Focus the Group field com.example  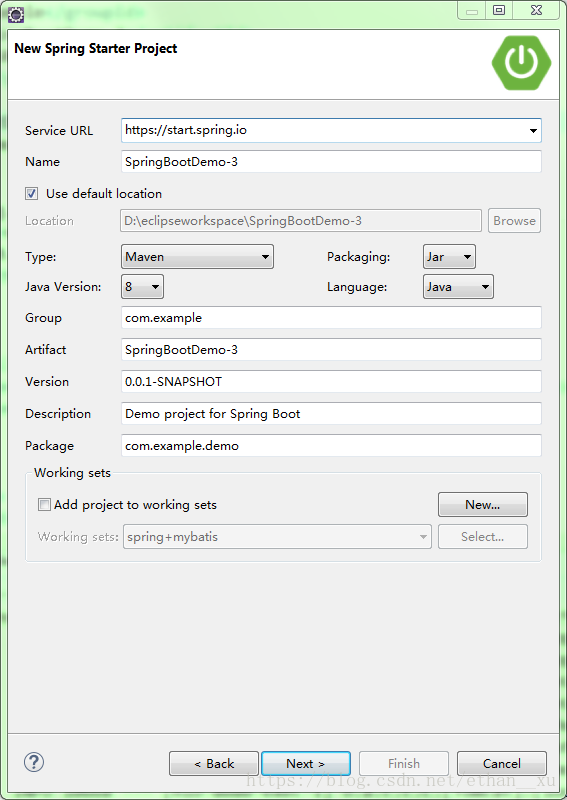pos(331,318)
